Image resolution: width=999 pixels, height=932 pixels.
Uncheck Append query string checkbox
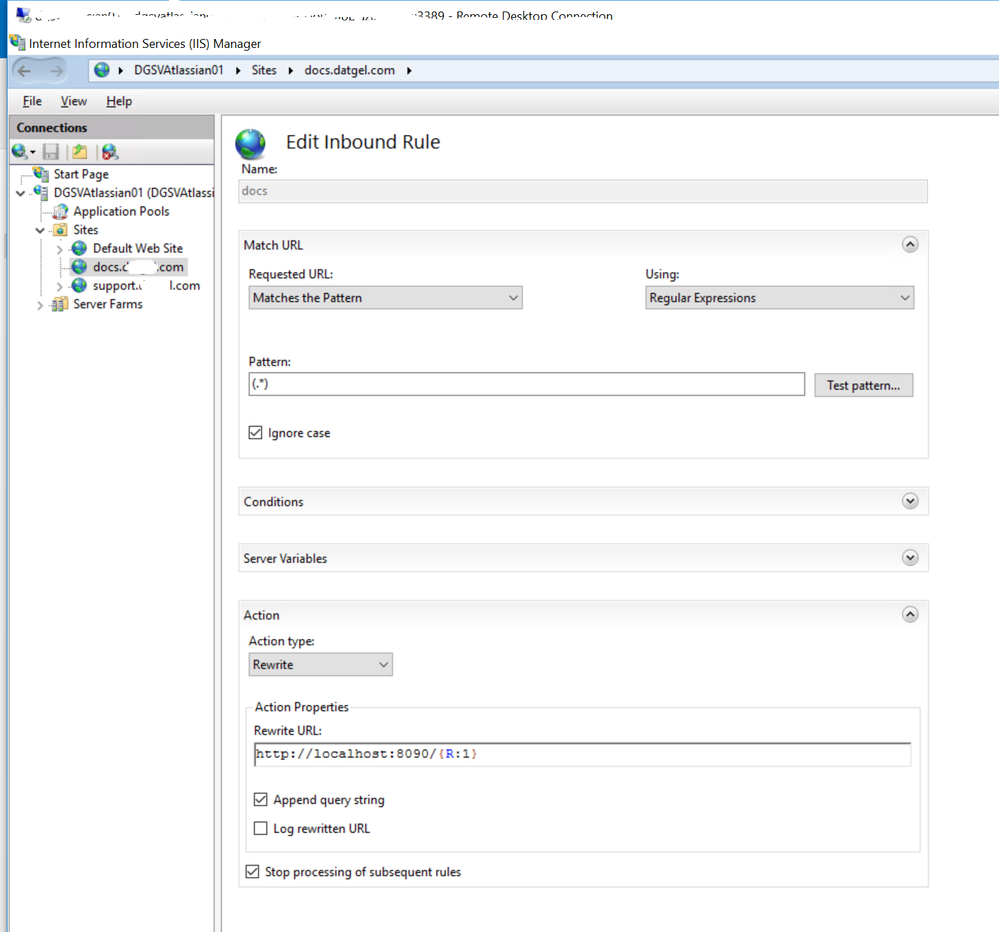pyautogui.click(x=261, y=799)
